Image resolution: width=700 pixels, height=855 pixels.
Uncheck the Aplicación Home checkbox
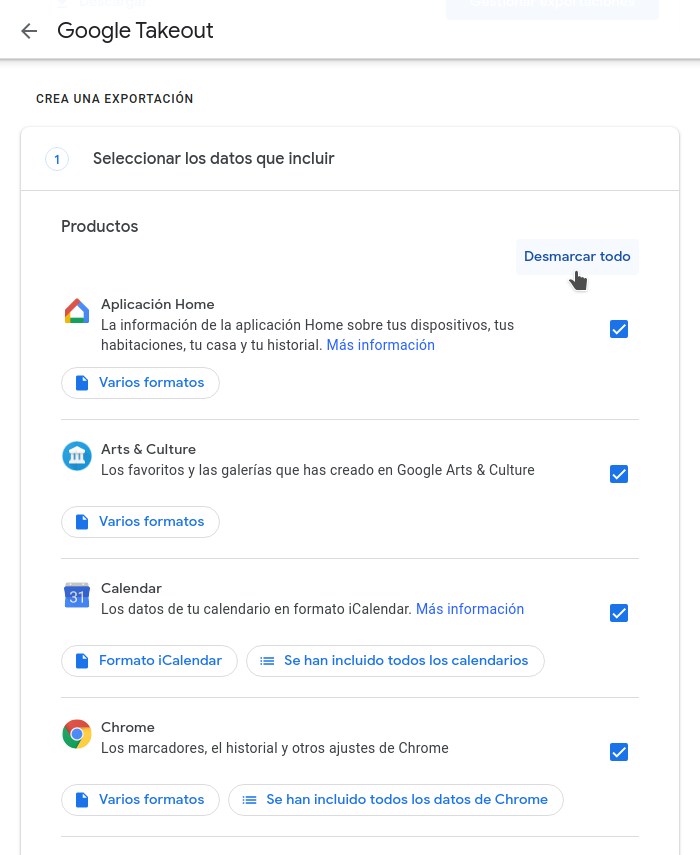619,329
